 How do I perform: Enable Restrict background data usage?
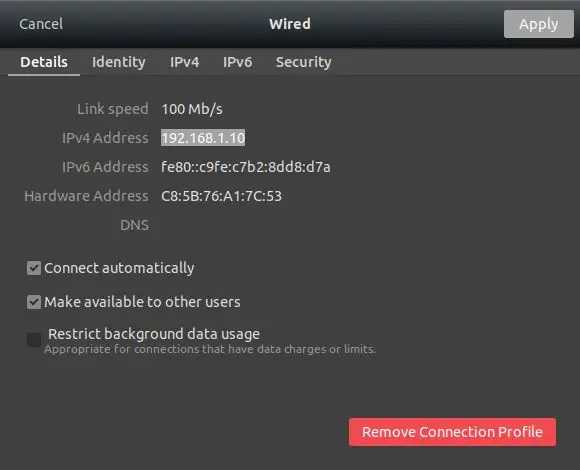(34, 339)
